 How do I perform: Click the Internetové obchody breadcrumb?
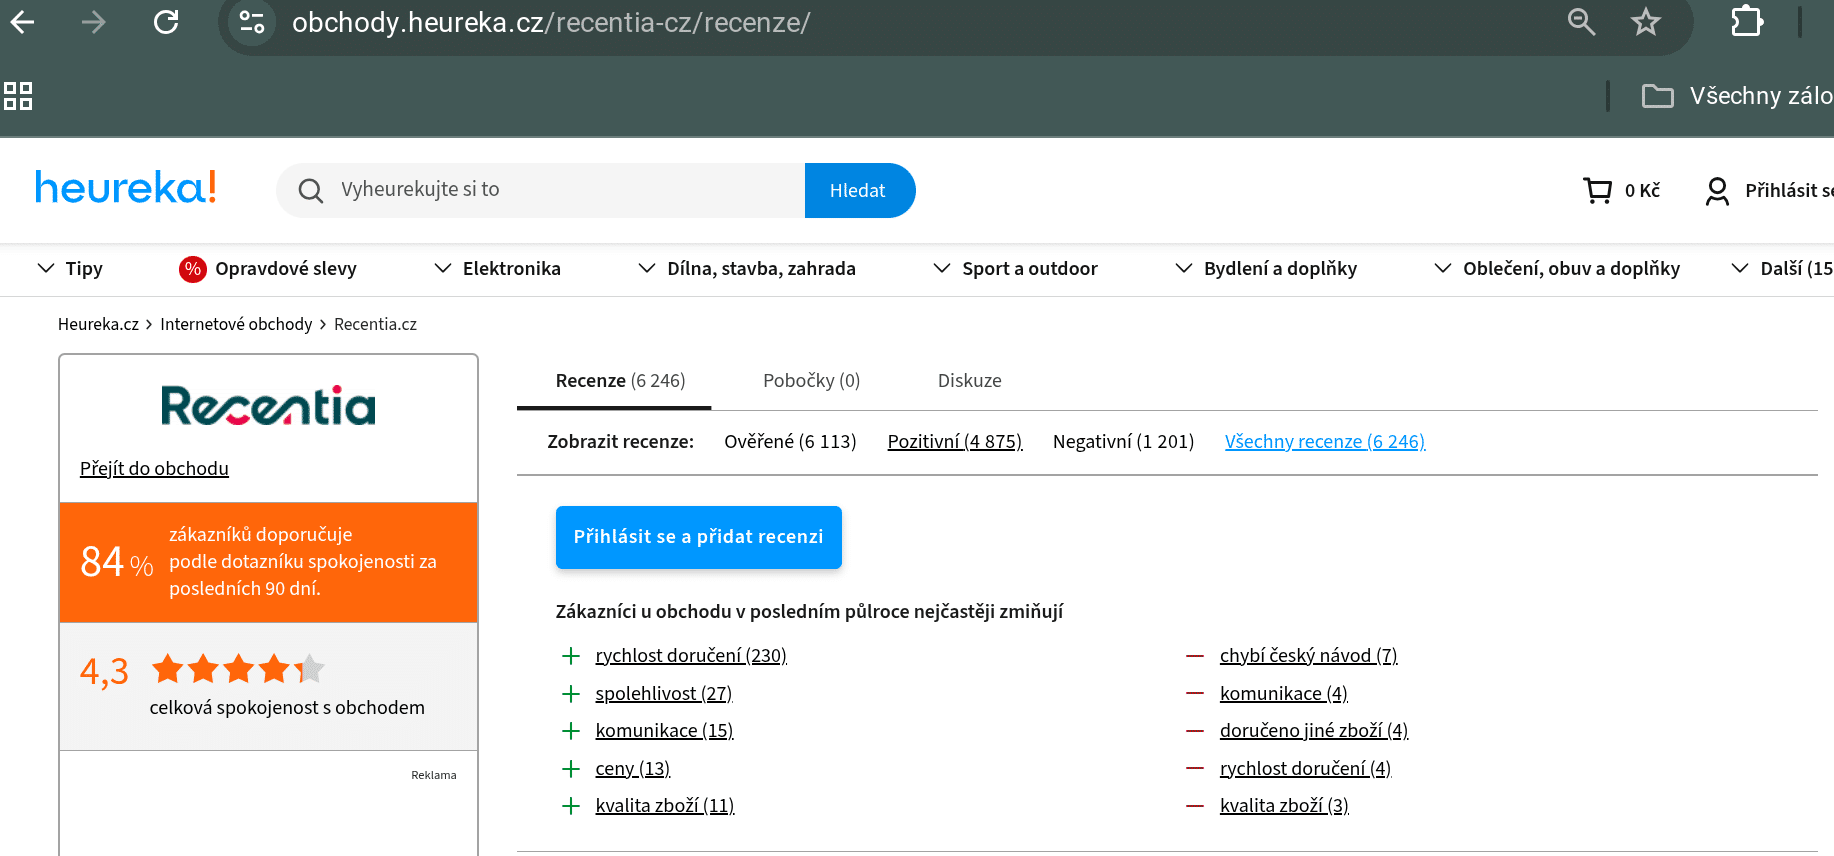(x=236, y=324)
